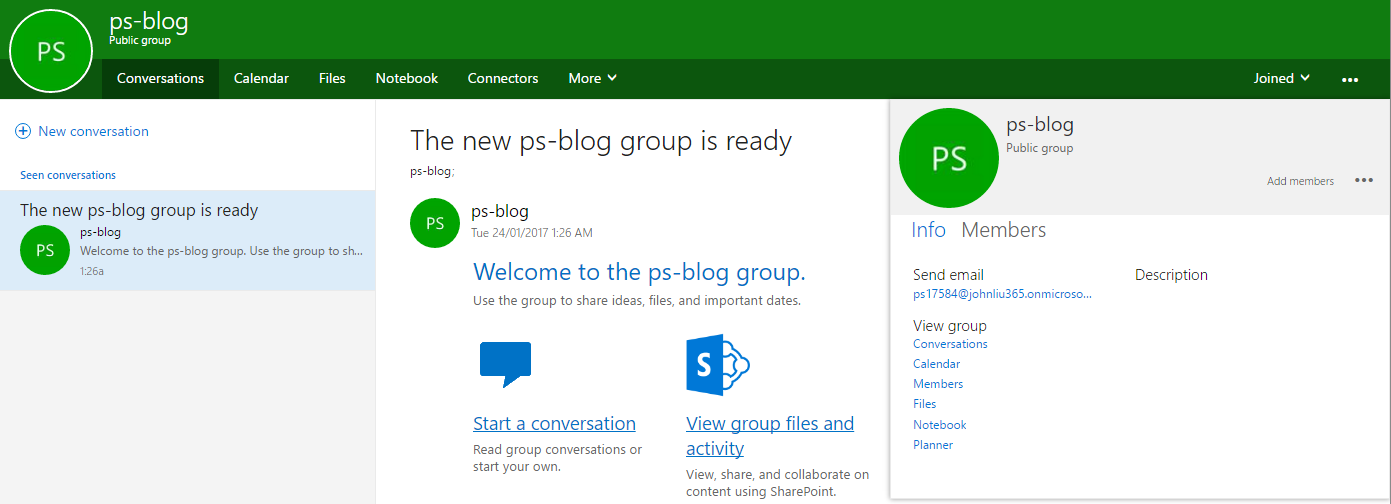Open ellipsis options in group info card
This screenshot has height=504, width=1391.
pyautogui.click(x=1364, y=181)
